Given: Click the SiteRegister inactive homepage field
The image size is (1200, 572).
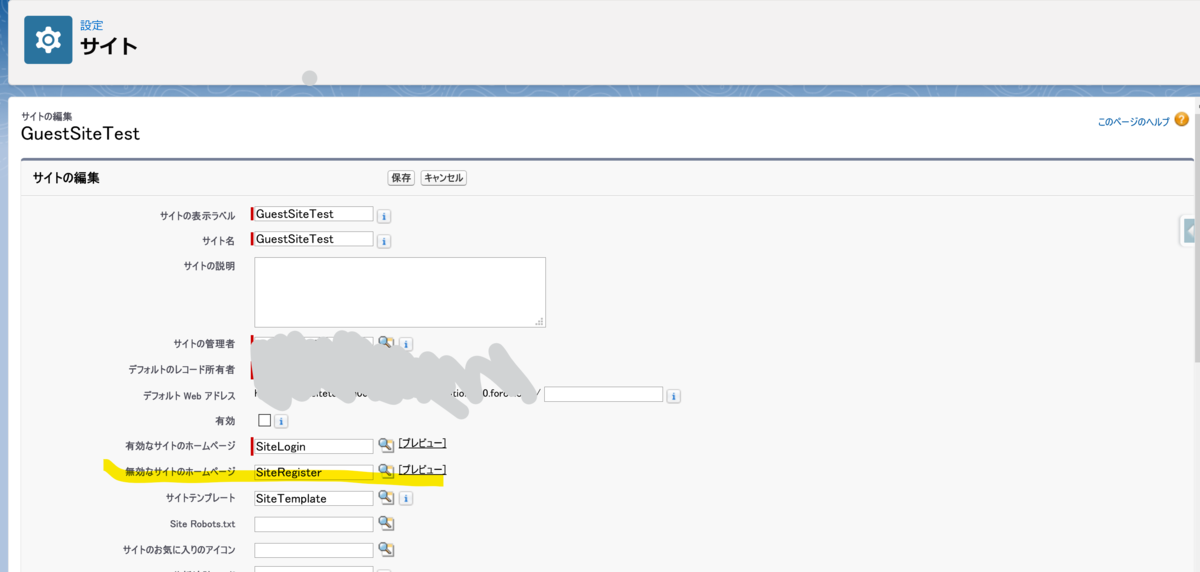Looking at the screenshot, I should [x=313, y=472].
